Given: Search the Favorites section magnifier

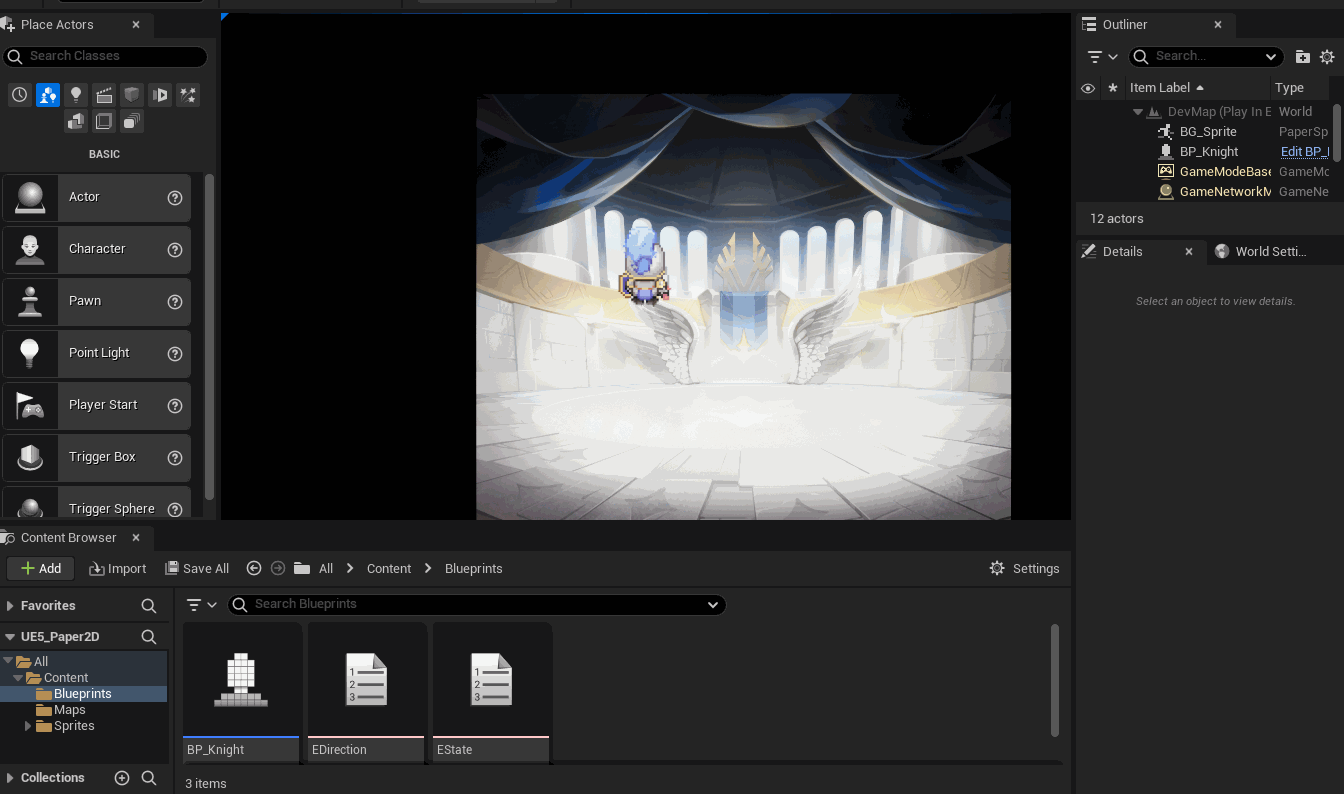Looking at the screenshot, I should point(149,606).
